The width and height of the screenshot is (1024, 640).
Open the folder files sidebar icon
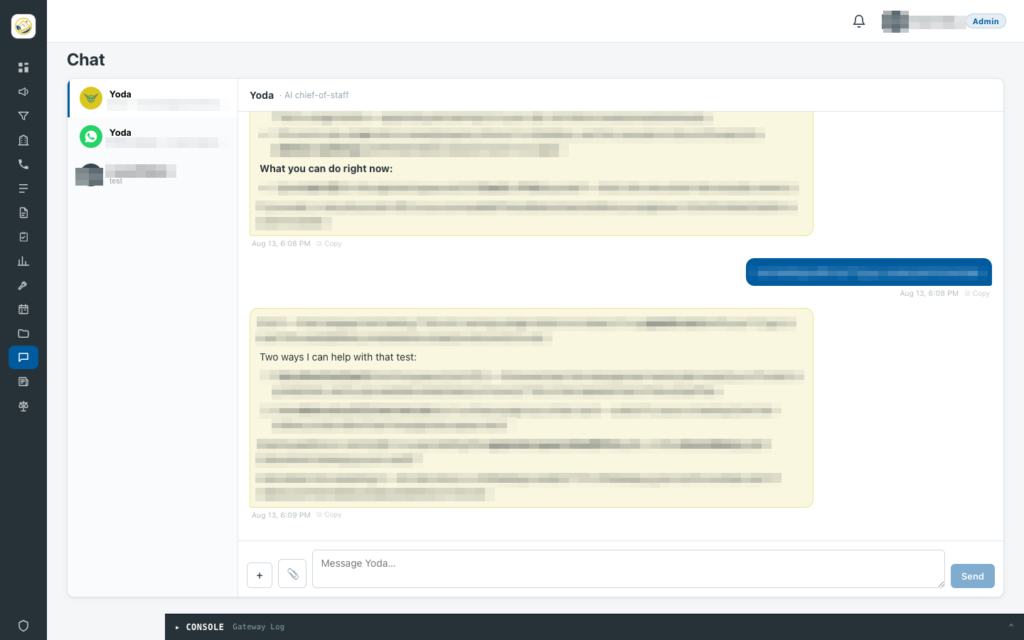(24, 333)
